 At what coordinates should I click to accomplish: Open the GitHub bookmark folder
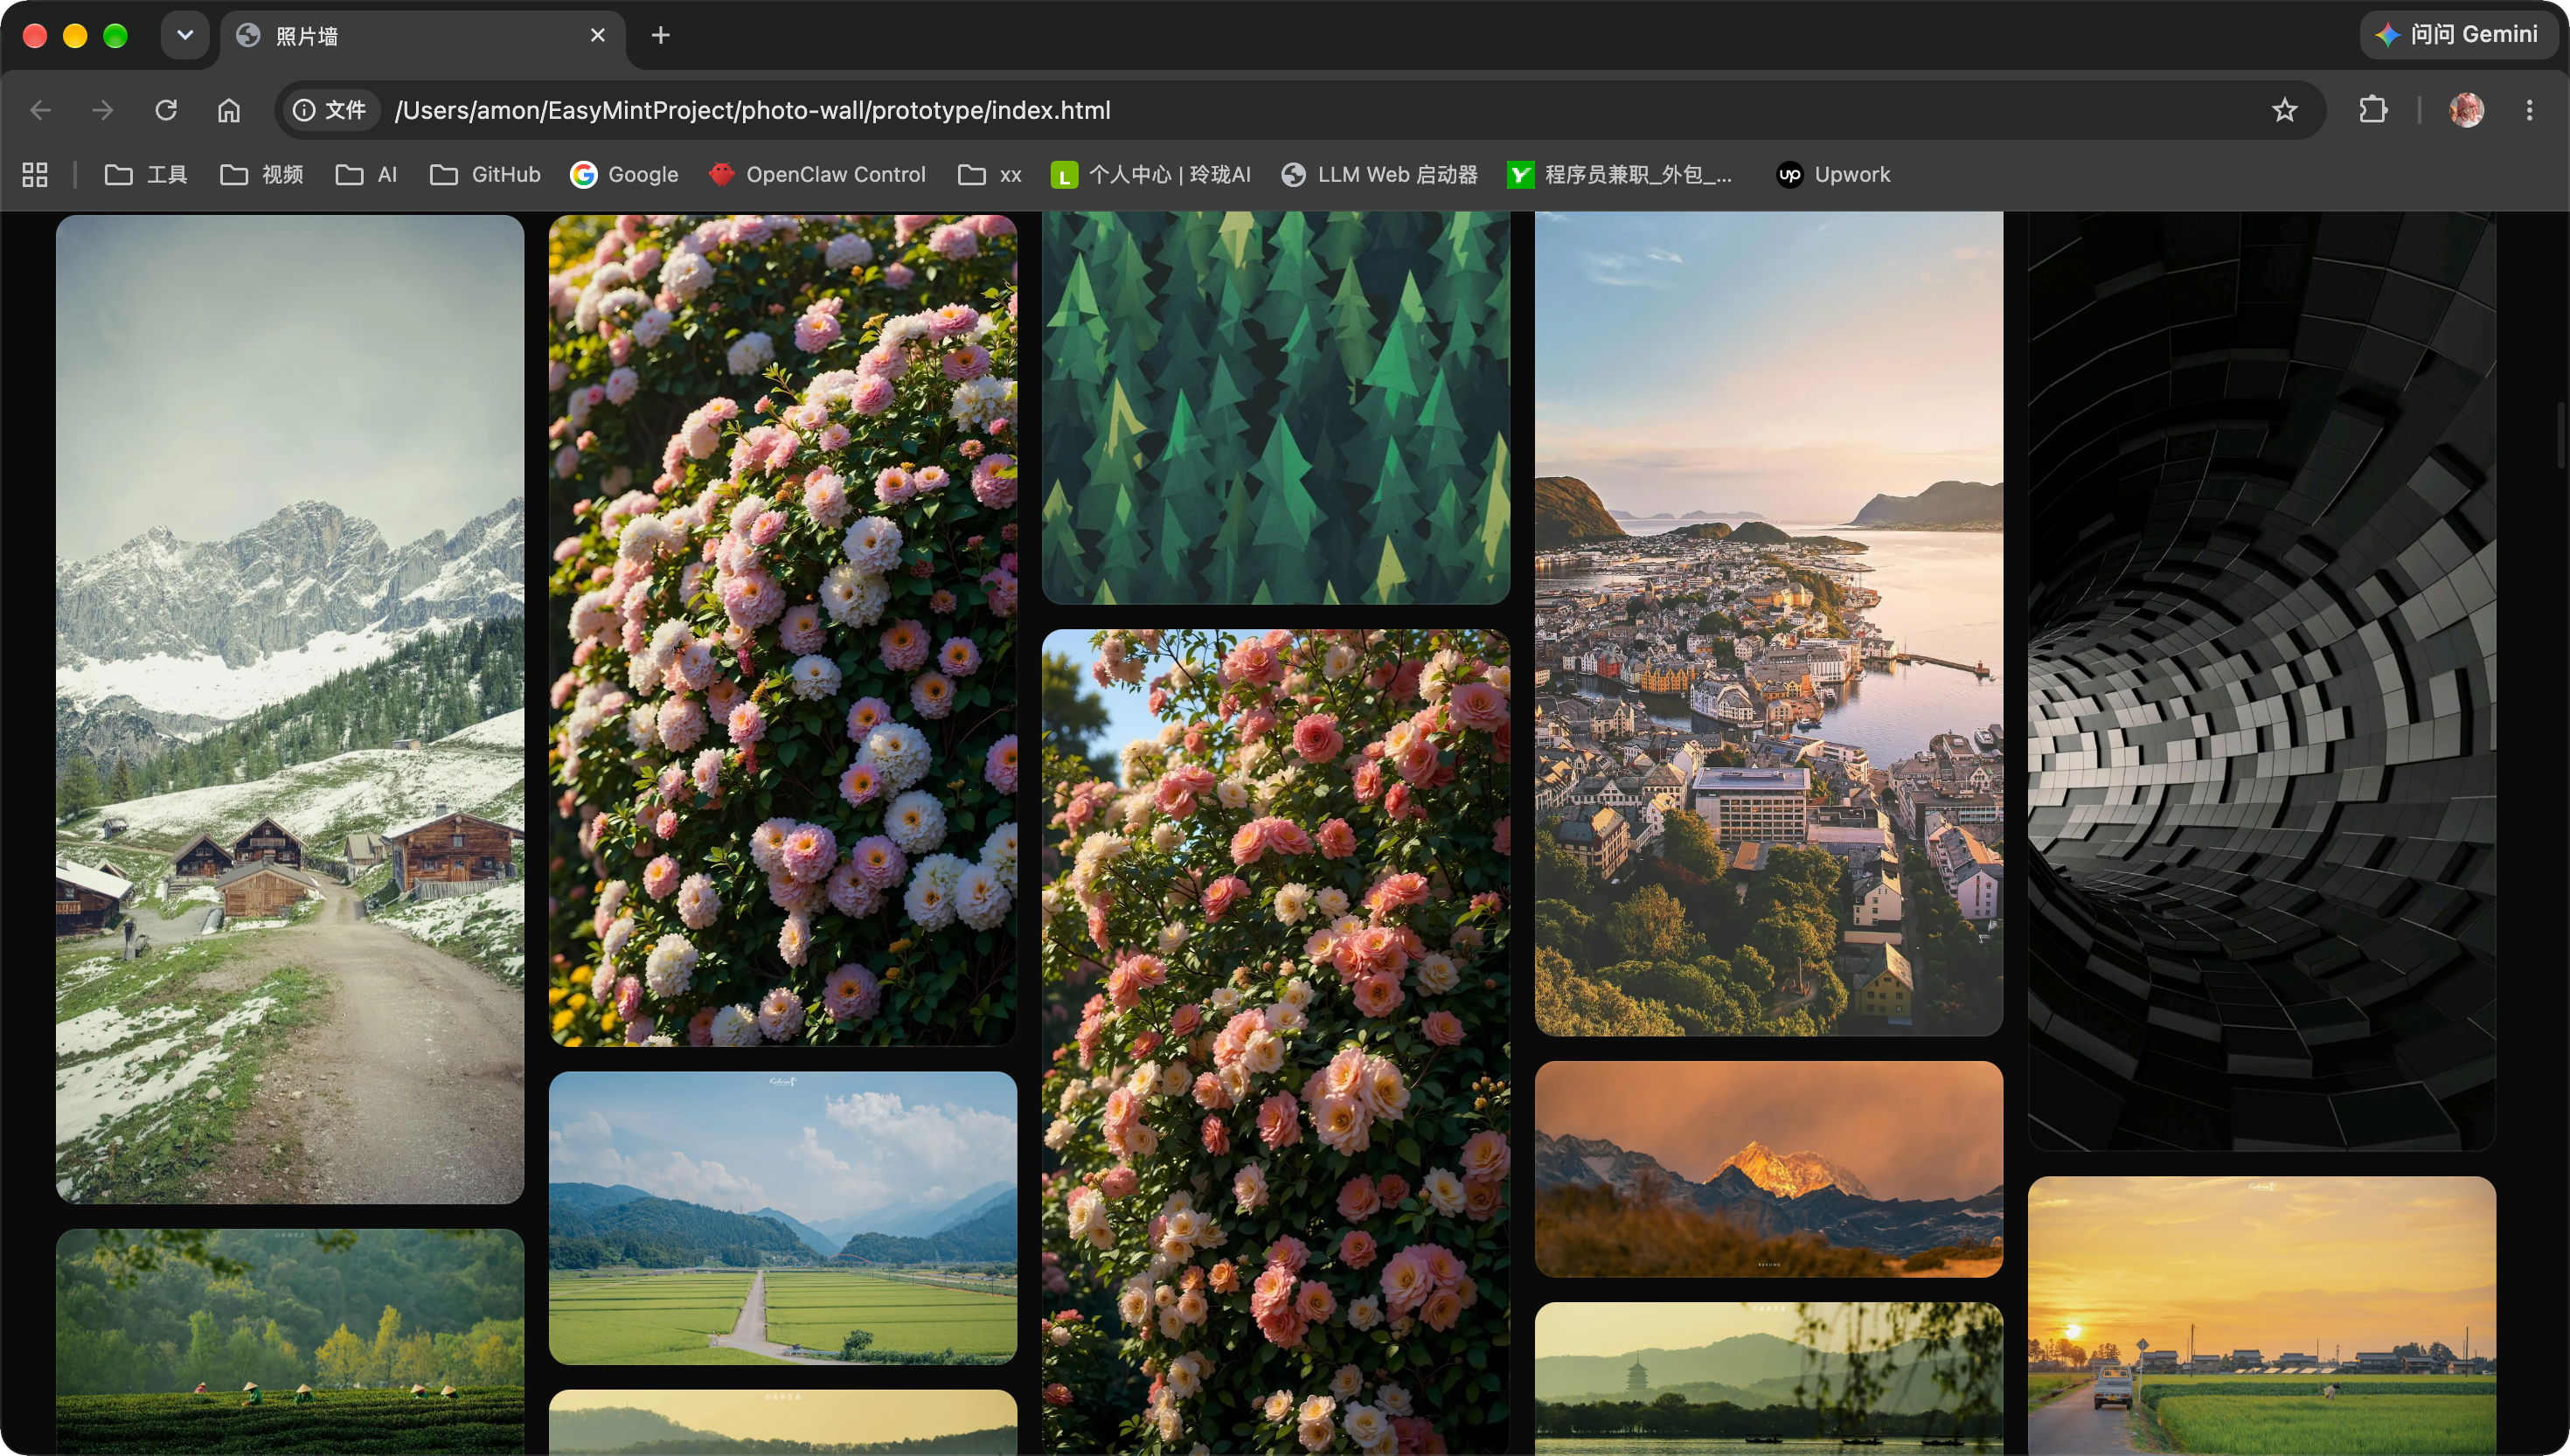pyautogui.click(x=486, y=175)
